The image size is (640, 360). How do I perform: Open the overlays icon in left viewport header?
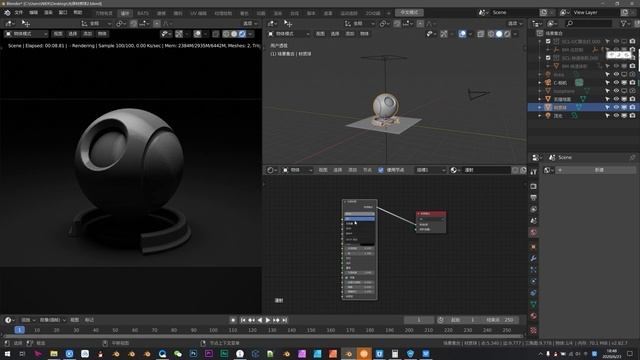pyautogui.click(x=198, y=34)
